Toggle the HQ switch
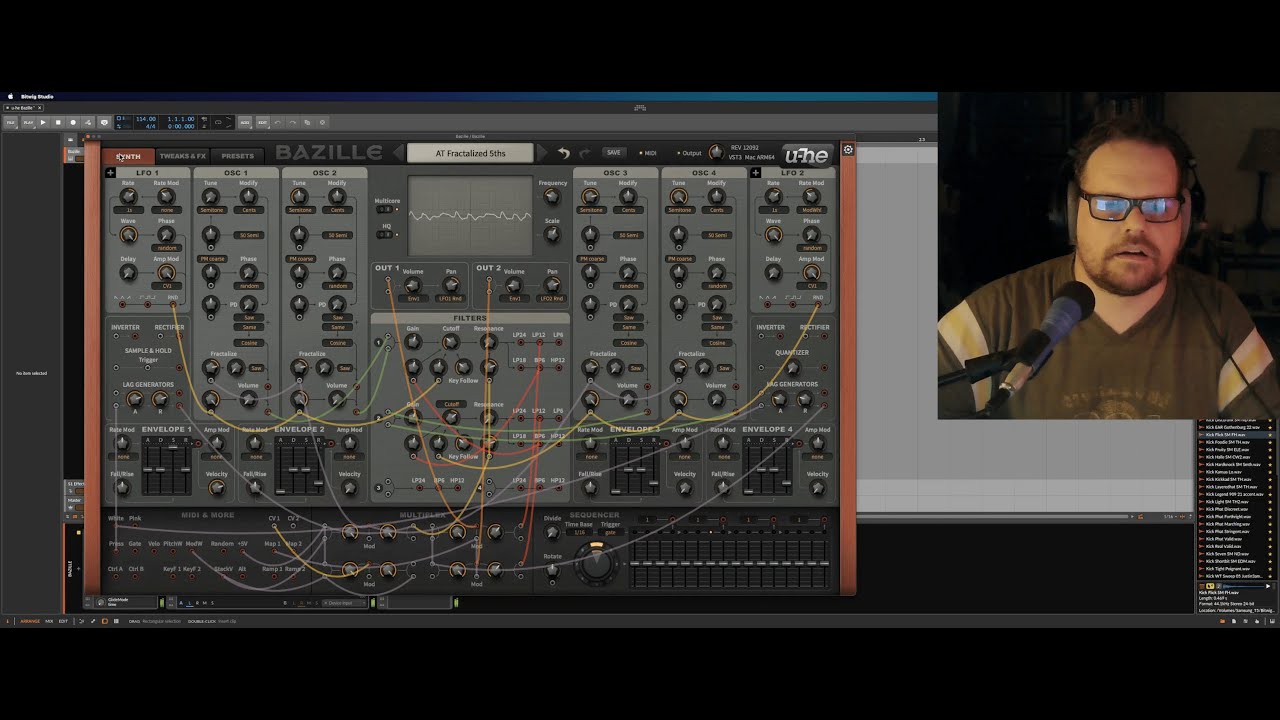This screenshot has height=720, width=1280. point(385,235)
